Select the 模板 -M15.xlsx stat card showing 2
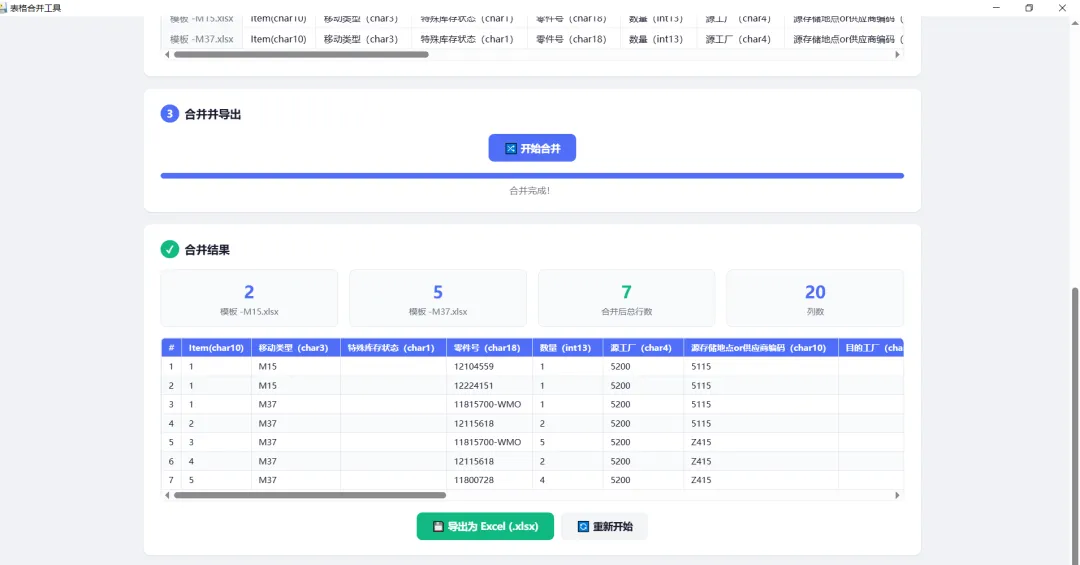This screenshot has height=565, width=1080. click(249, 298)
